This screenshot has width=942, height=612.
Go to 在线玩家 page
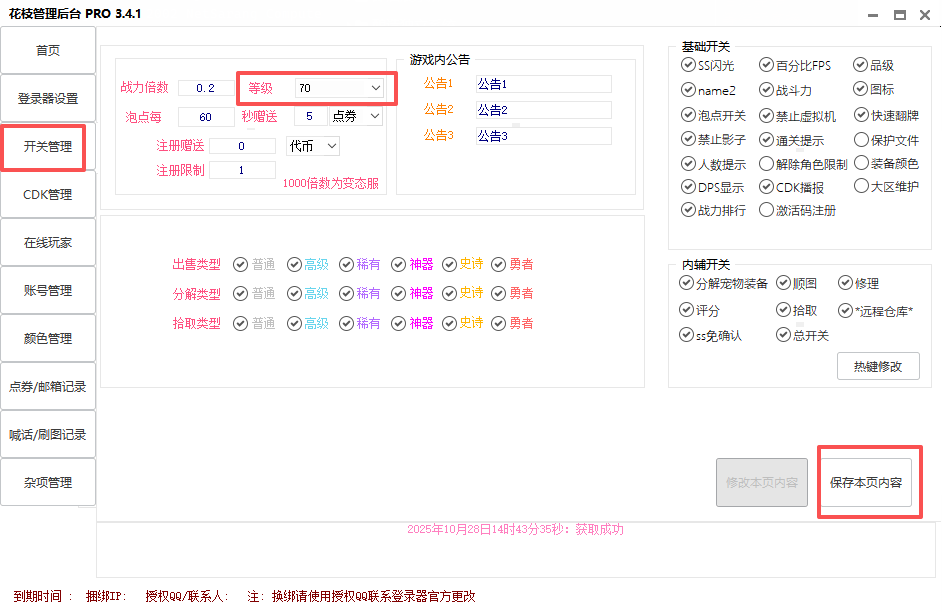(48, 243)
